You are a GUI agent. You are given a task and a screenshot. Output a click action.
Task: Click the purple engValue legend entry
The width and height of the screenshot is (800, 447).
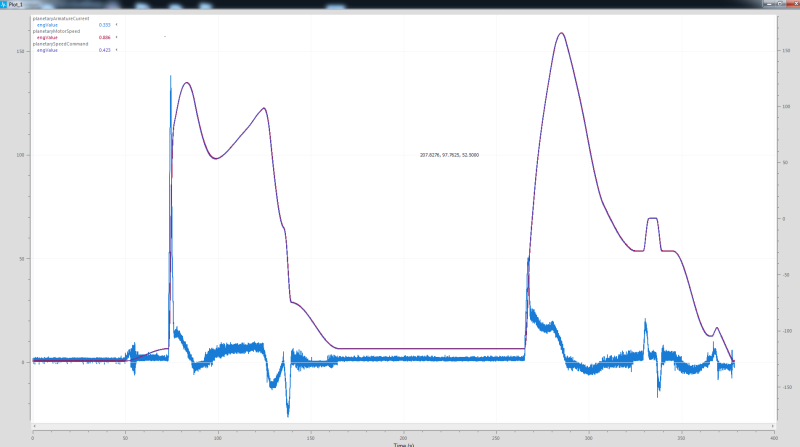pos(47,51)
